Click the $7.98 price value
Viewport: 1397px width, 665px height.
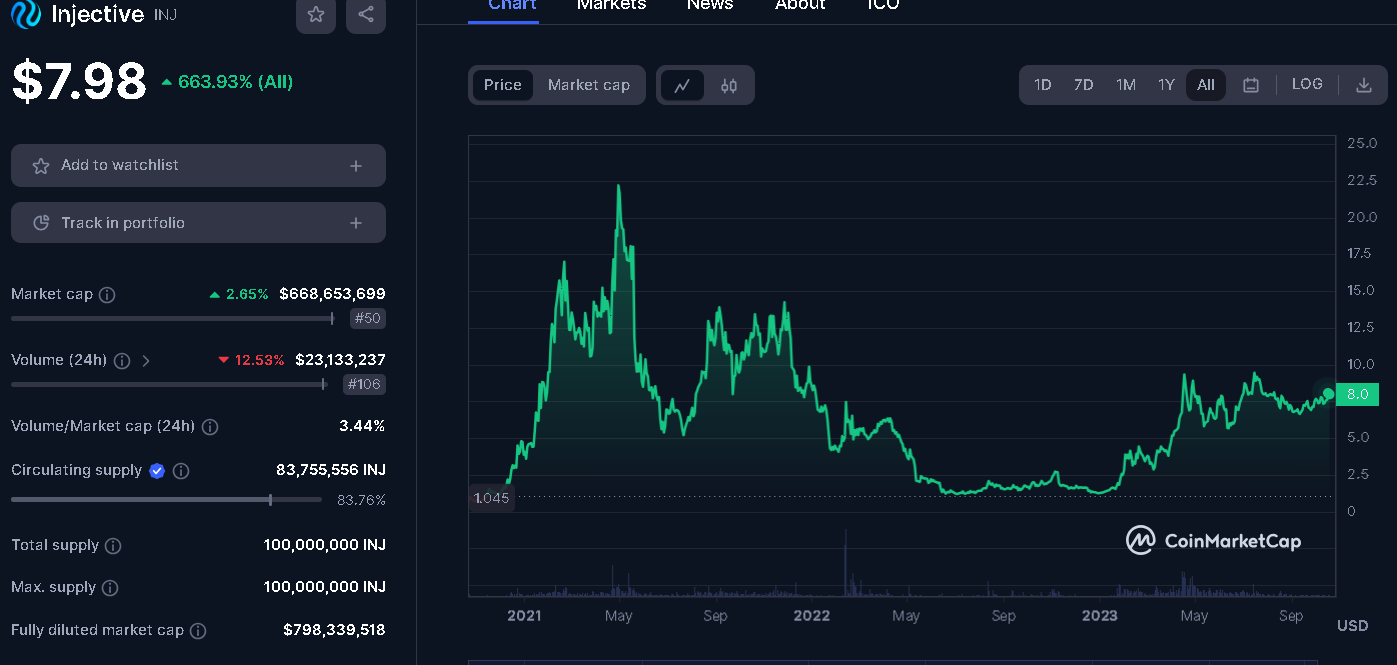tap(79, 82)
